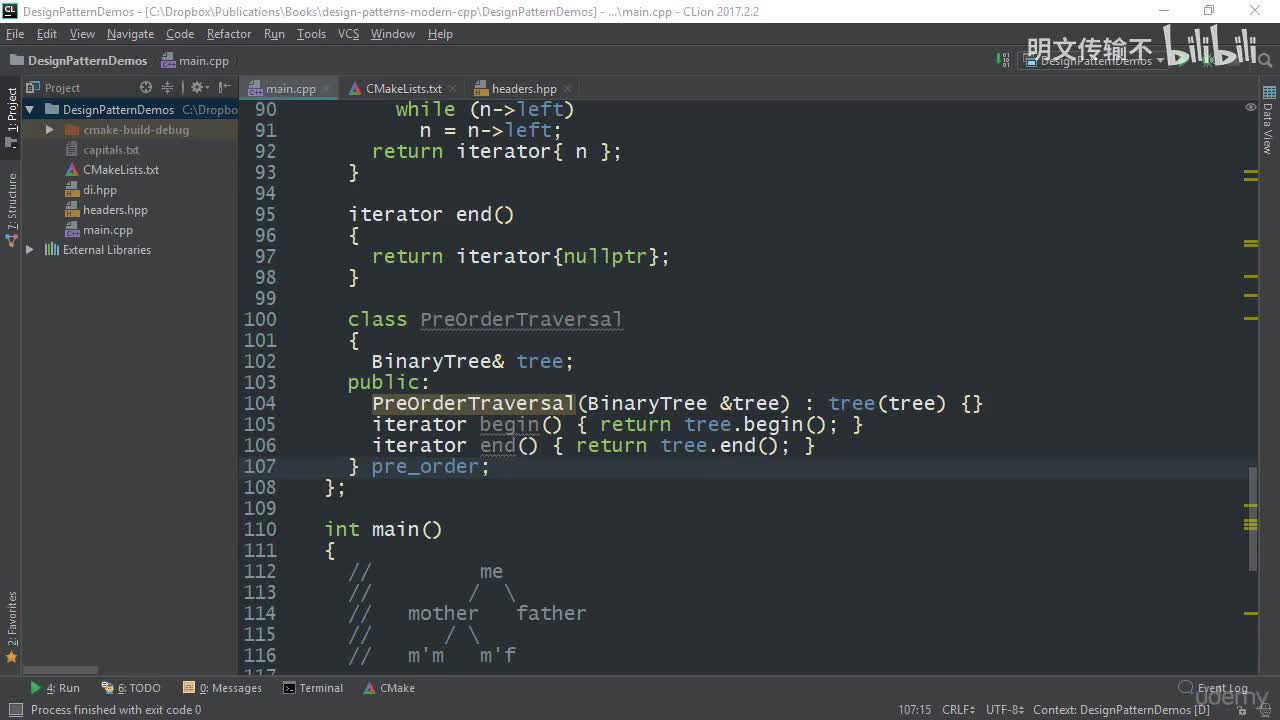Select di.hpp in the project tree
Viewport: 1280px width, 720px height.
pos(100,190)
